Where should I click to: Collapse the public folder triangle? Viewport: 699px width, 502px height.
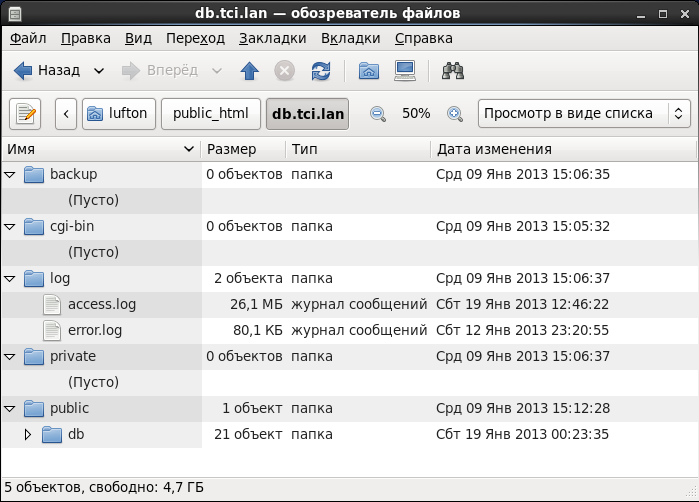[x=10, y=408]
